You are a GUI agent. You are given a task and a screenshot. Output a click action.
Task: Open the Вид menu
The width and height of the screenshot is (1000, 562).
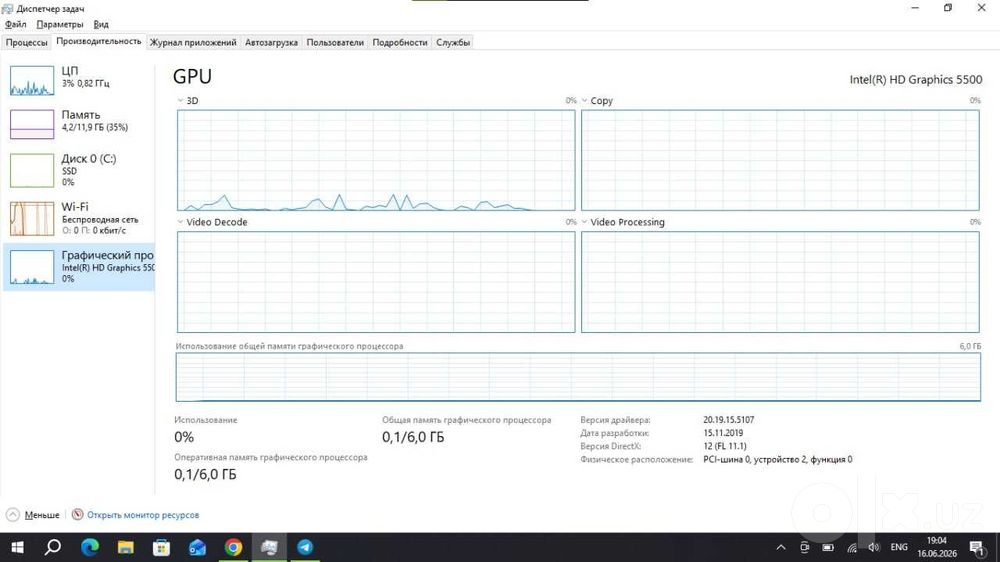(x=101, y=24)
